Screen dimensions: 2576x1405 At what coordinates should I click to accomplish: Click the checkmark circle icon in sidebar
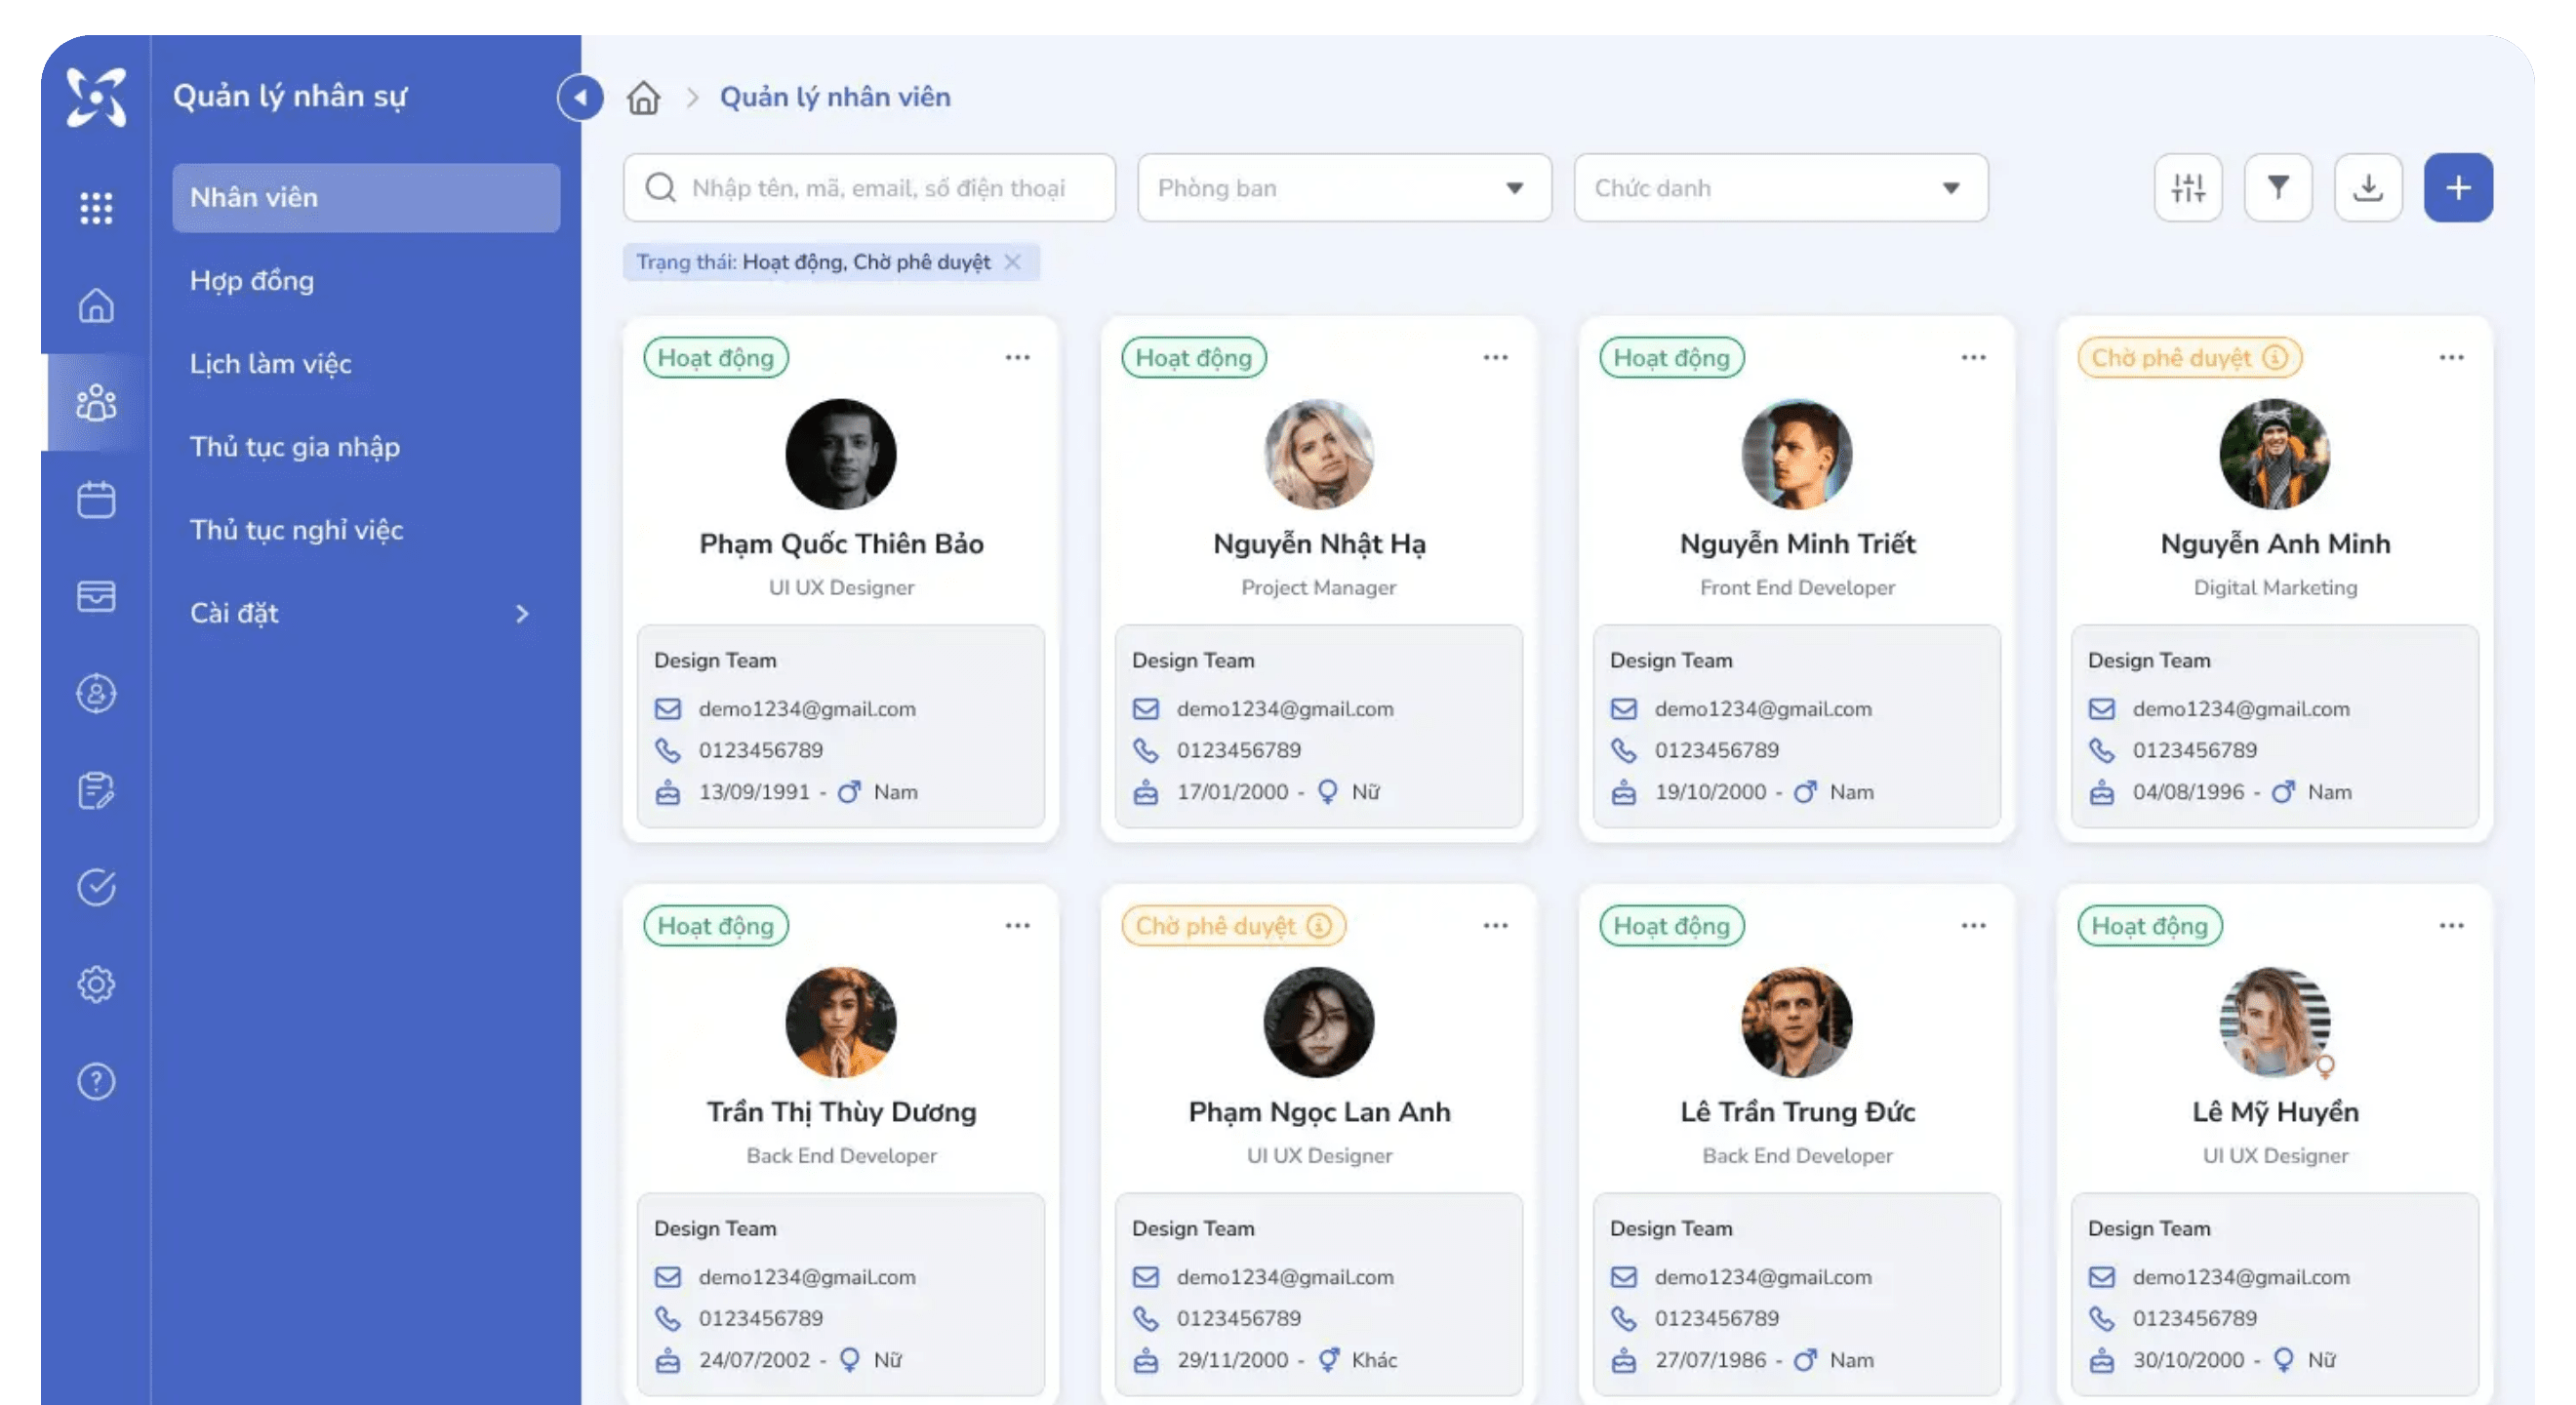tap(96, 887)
